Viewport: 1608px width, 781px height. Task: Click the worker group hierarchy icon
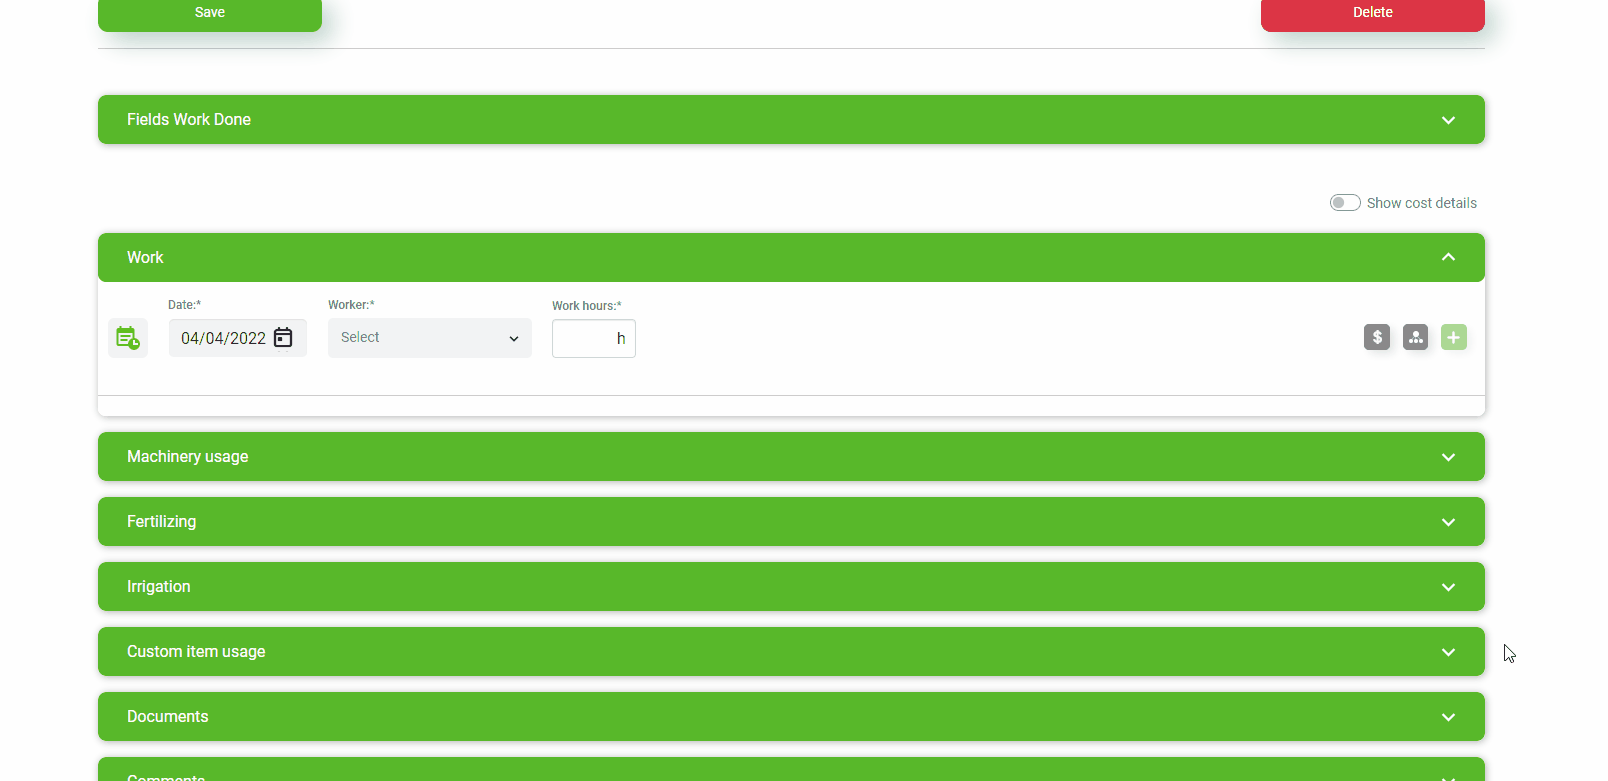[1415, 338]
